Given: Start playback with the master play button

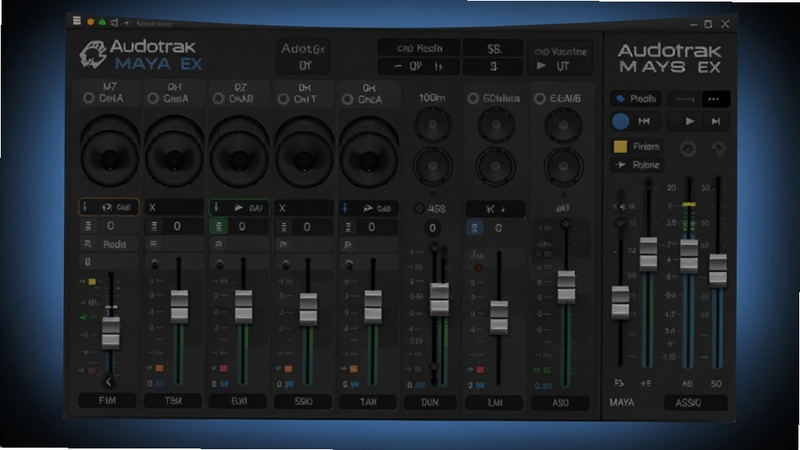Looking at the screenshot, I should tap(689, 121).
